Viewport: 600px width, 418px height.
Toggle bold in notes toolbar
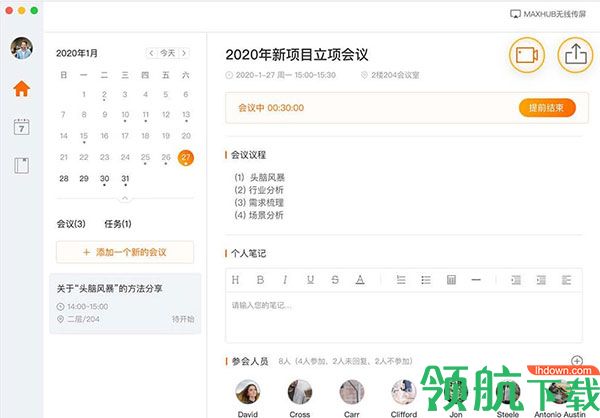pos(260,280)
